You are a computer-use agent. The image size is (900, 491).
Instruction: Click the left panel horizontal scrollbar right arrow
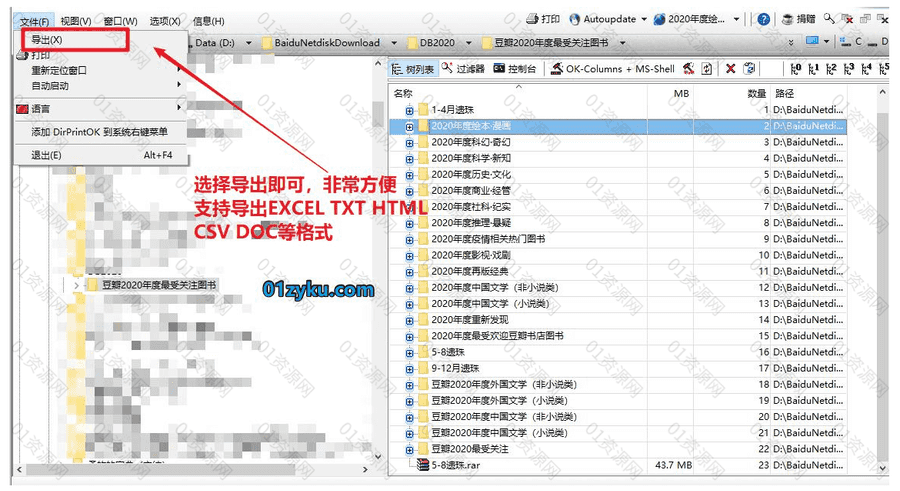point(365,470)
